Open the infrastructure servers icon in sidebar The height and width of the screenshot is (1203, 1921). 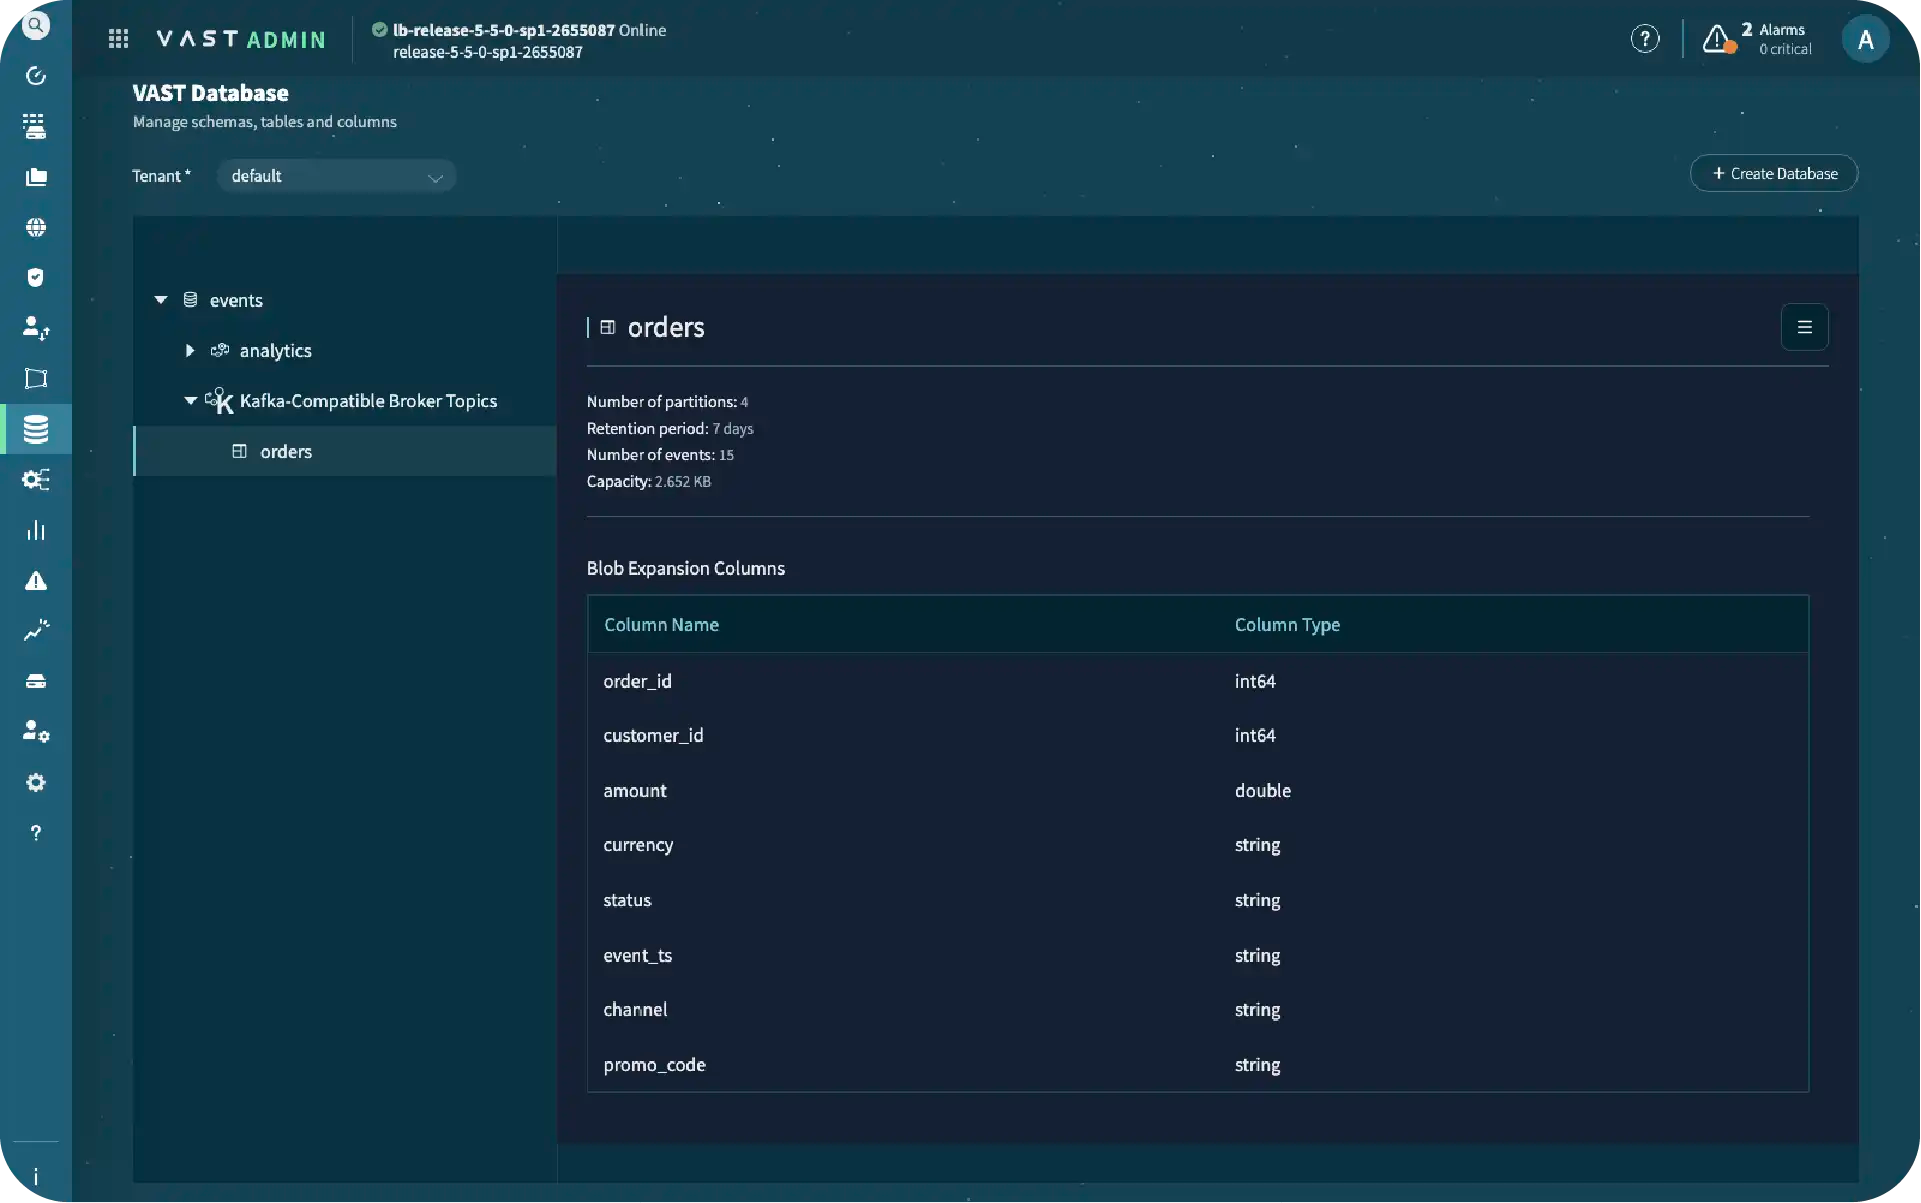(x=36, y=126)
